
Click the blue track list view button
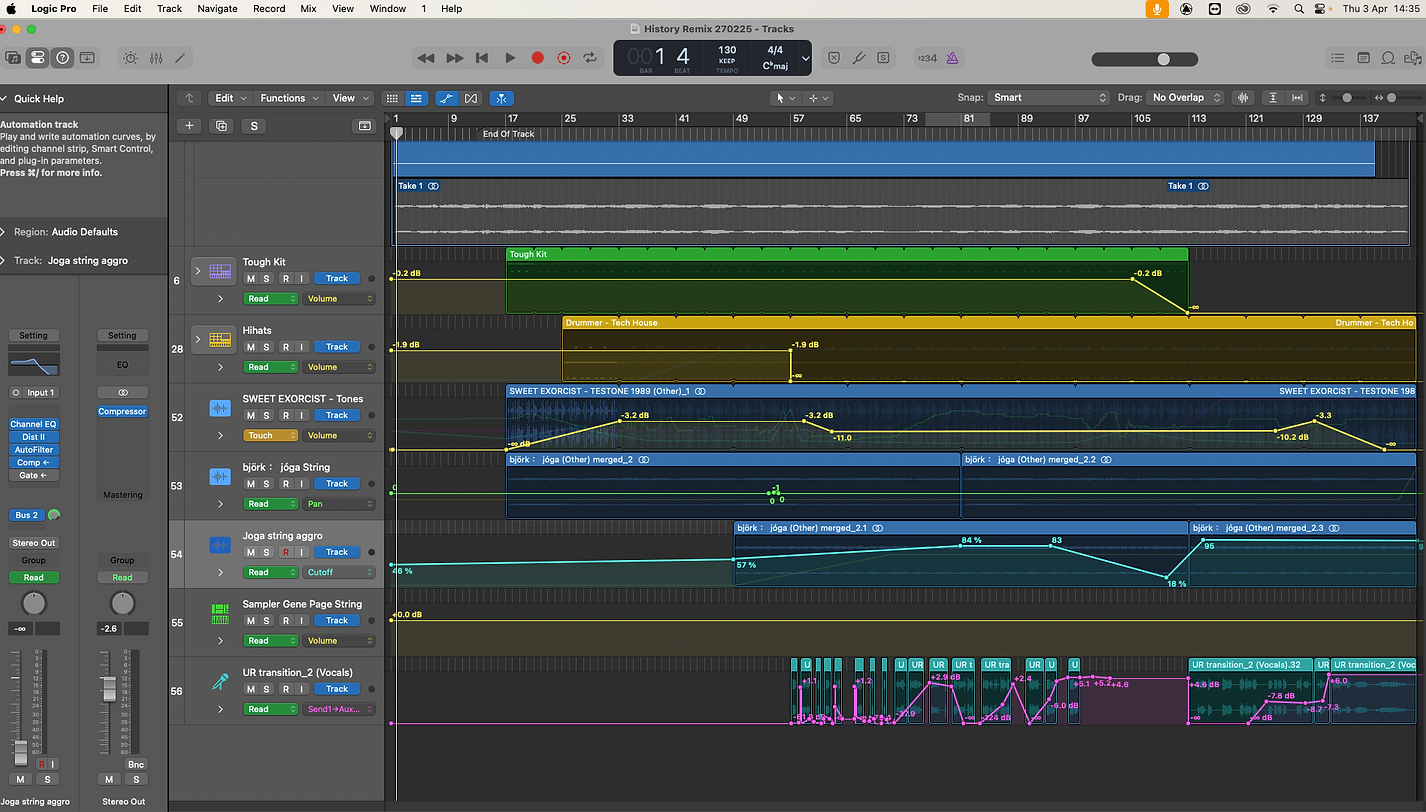point(416,98)
